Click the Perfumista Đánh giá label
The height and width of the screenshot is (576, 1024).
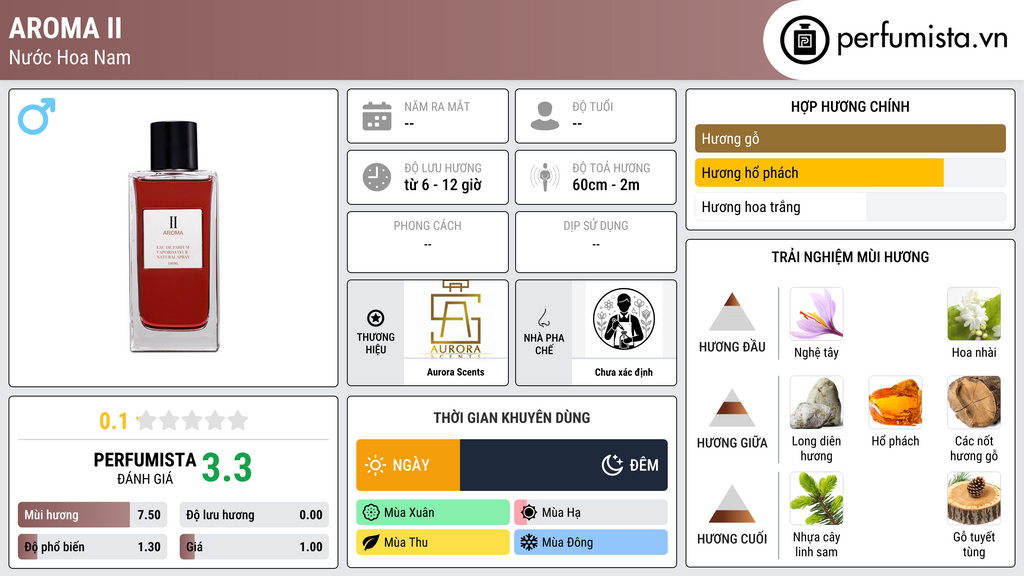point(145,468)
